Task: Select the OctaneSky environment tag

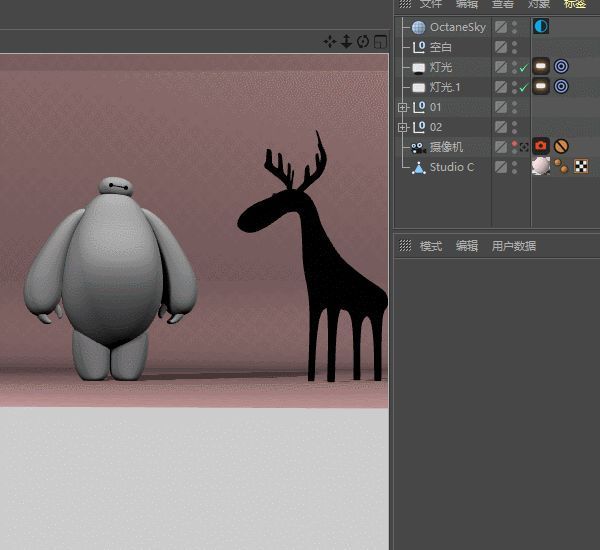Action: tap(541, 26)
